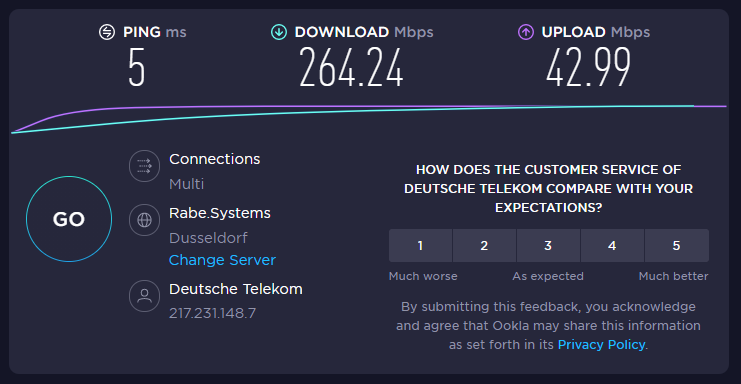
Task: Click the 264.24 download result
Action: (351, 68)
